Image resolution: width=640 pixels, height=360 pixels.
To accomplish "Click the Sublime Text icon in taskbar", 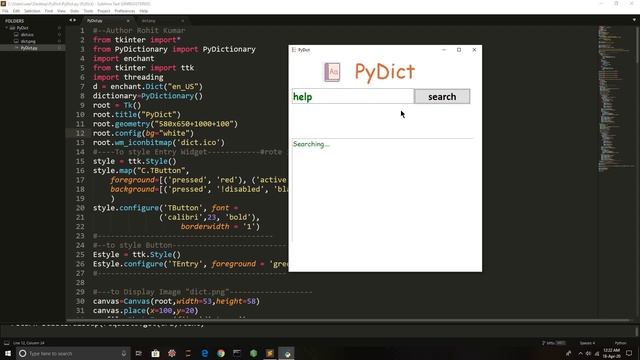I will click(x=270, y=353).
